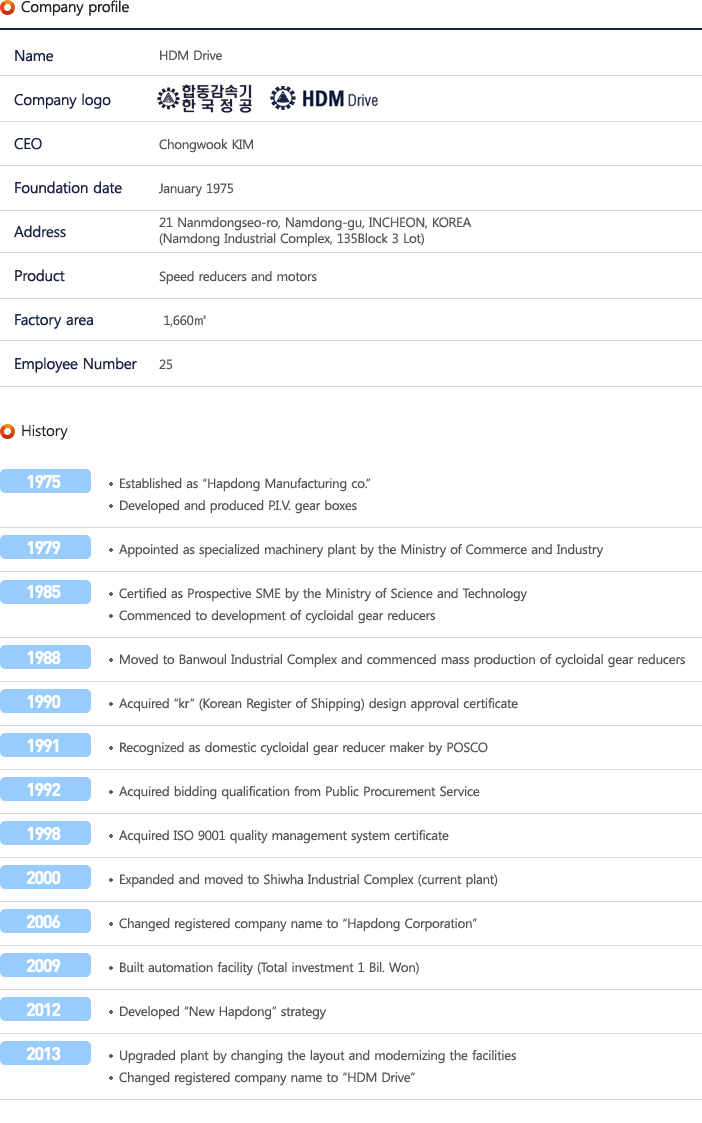Select the 1979 year badge
The width and height of the screenshot is (702, 1123).
[x=45, y=547]
